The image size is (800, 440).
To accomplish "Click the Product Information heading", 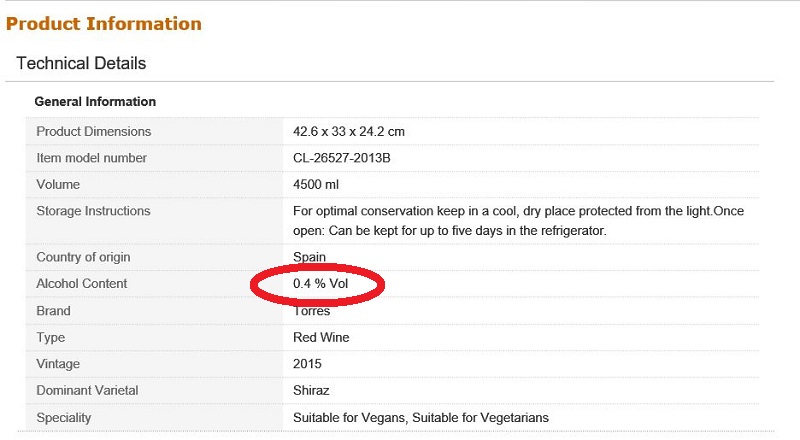I will point(104,23).
